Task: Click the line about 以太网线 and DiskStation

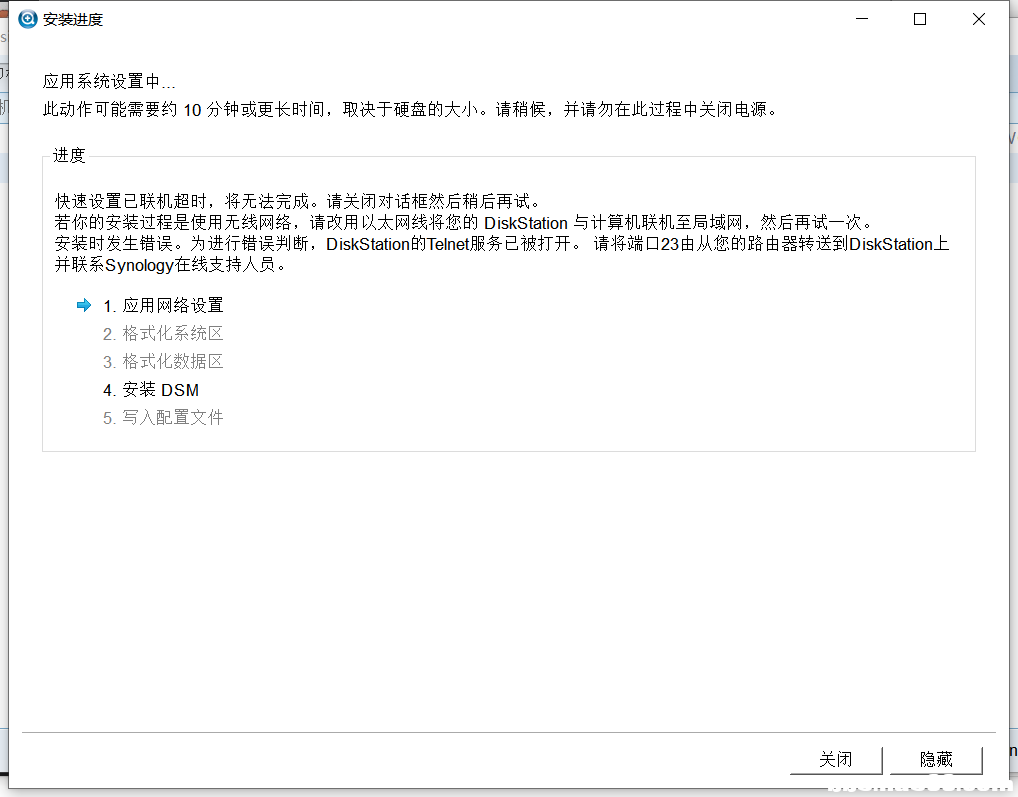Action: tap(463, 223)
